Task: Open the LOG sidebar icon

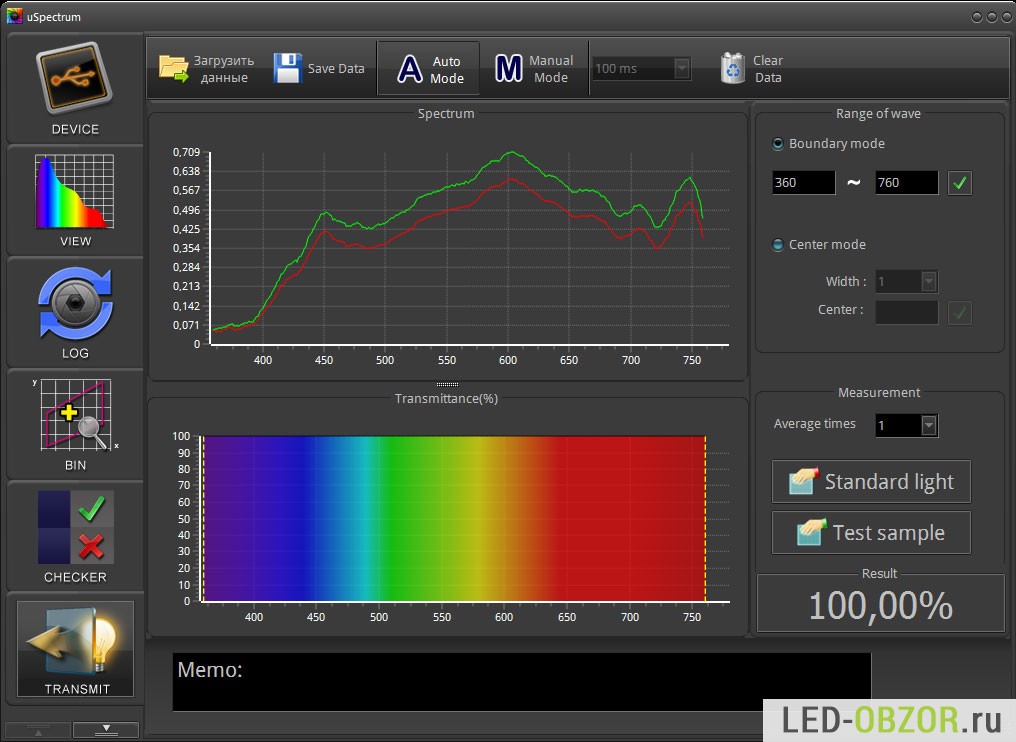Action: [75, 305]
